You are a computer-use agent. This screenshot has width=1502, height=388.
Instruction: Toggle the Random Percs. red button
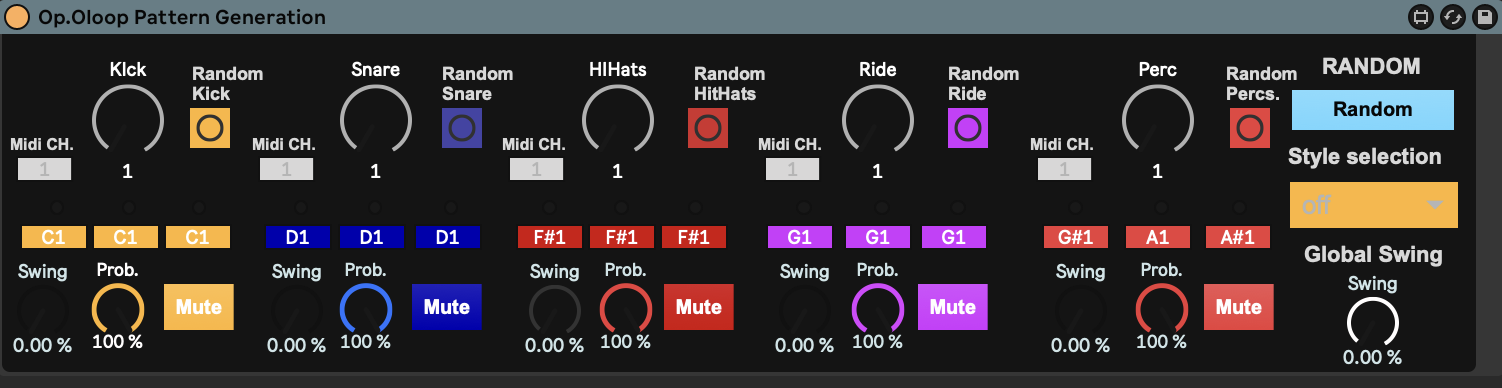(x=1249, y=128)
